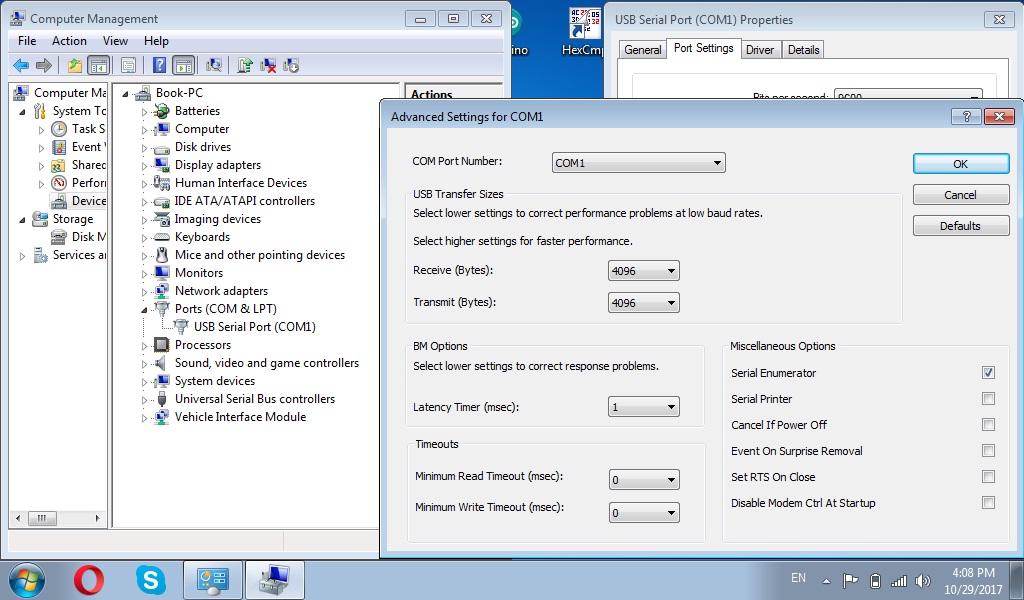The image size is (1024, 600).
Task: Click the Disable device toolbar icon
Action: click(291, 65)
